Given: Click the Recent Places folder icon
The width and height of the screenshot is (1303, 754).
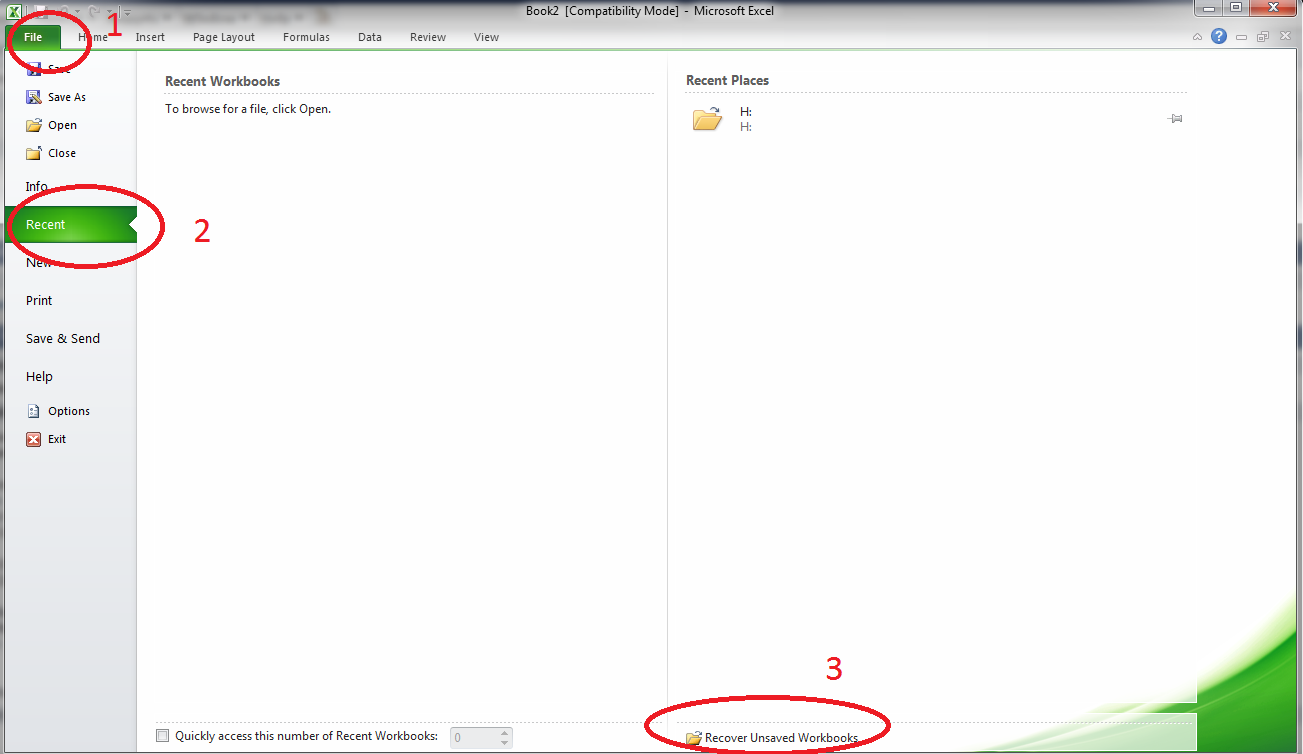Looking at the screenshot, I should click(707, 119).
